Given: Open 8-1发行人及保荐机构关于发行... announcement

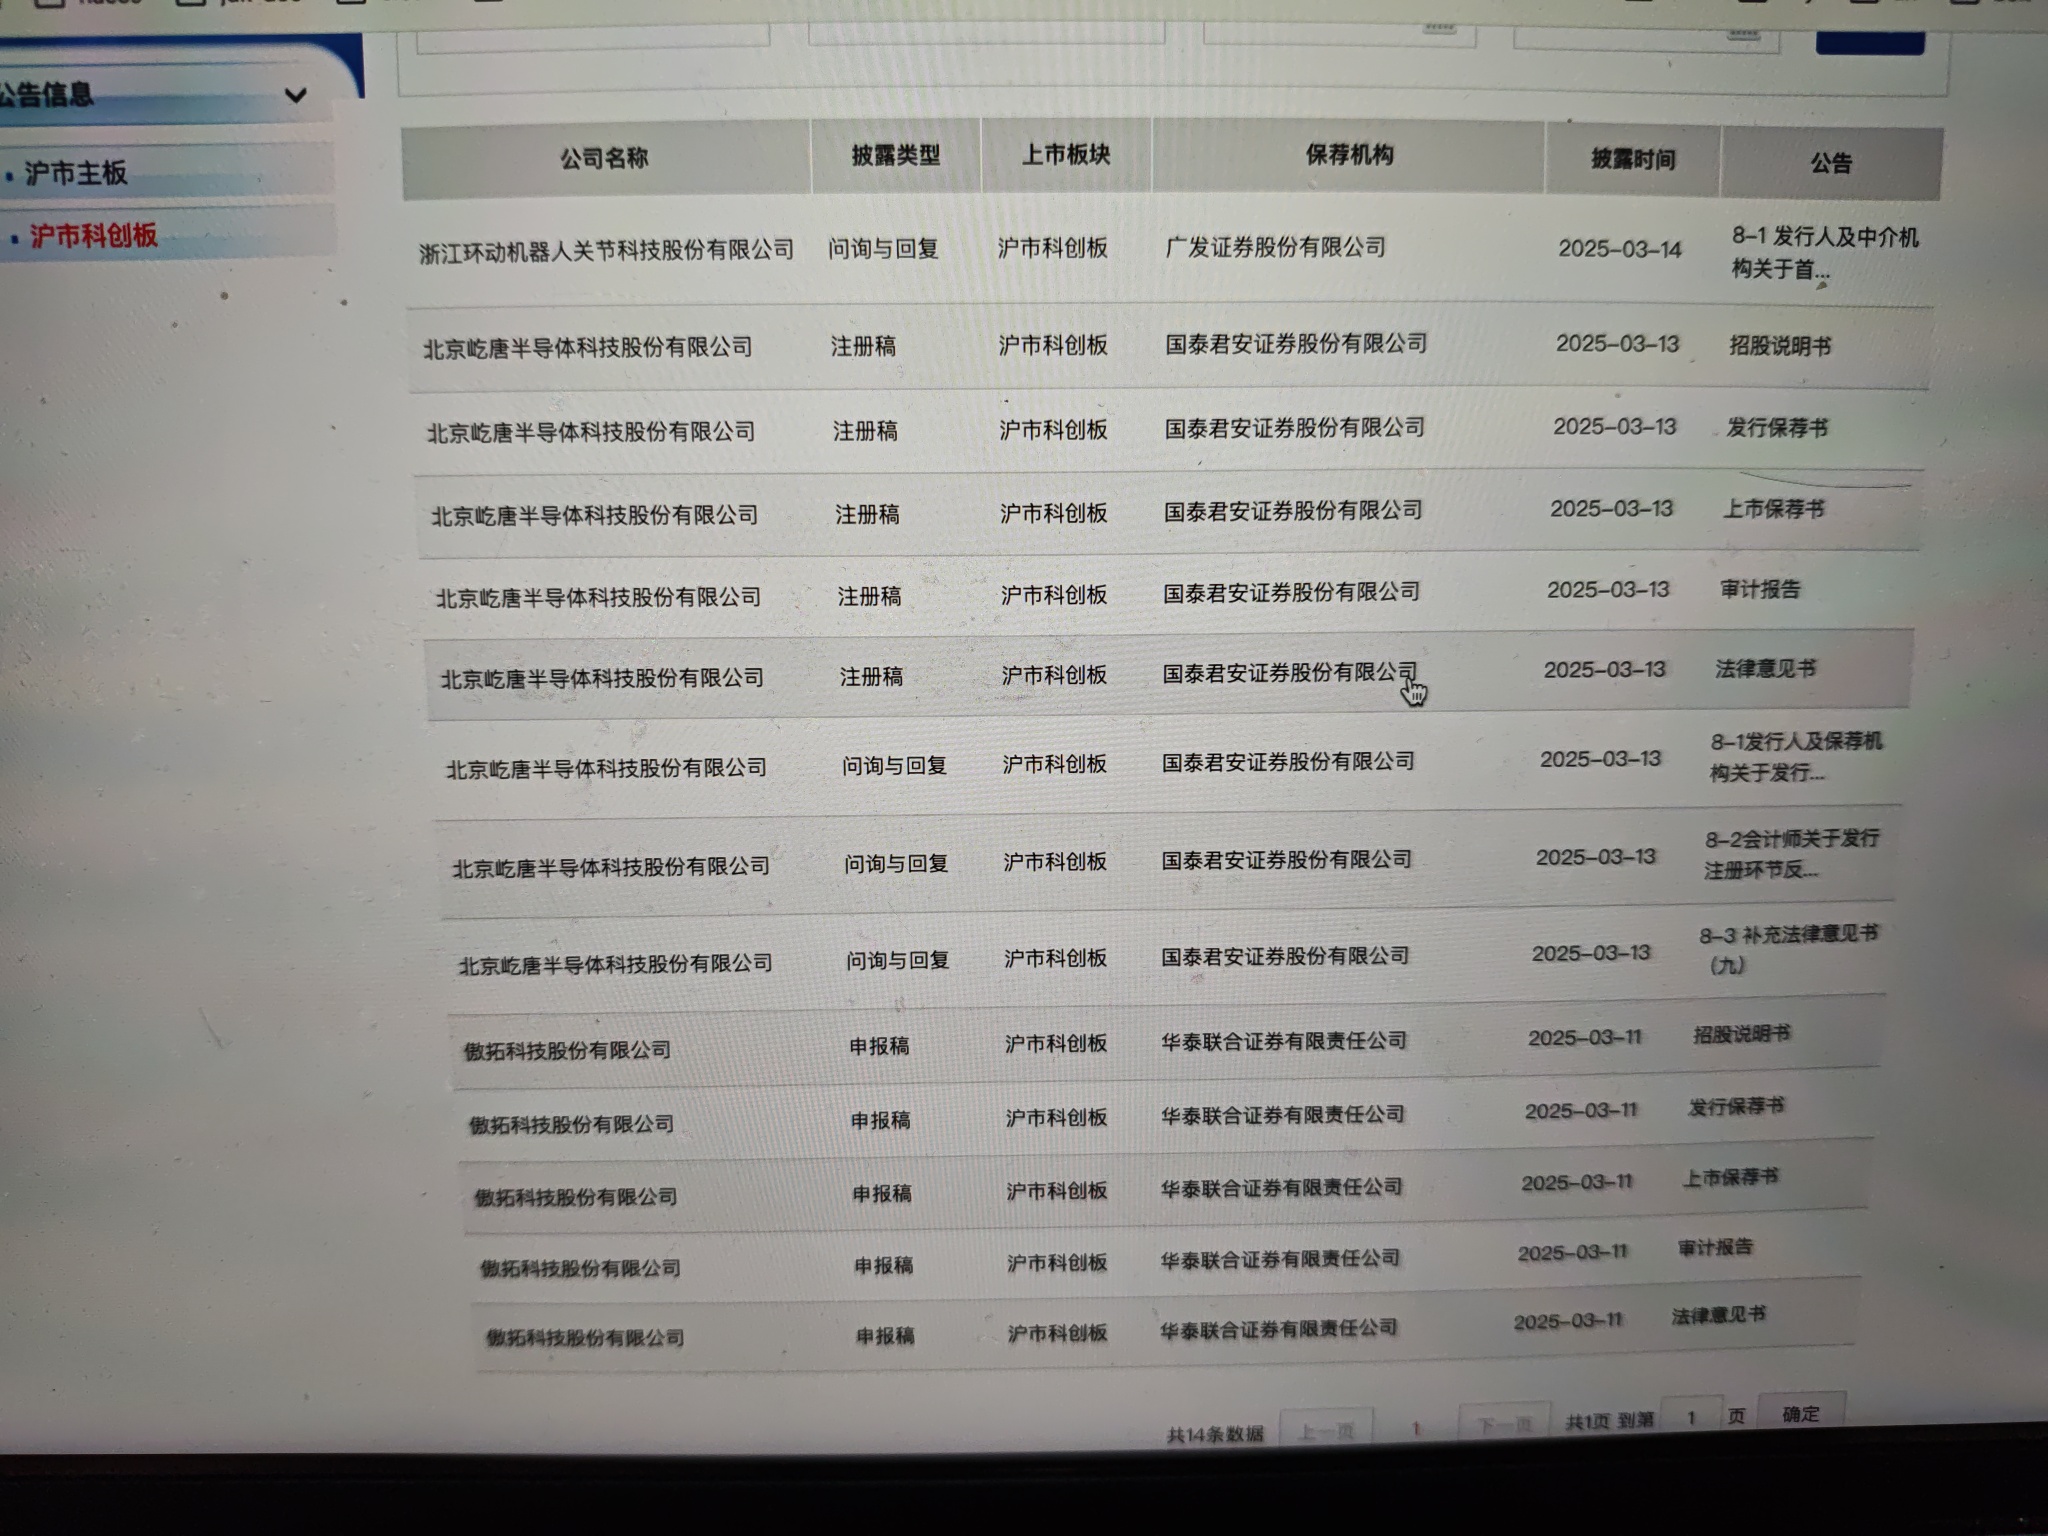Looking at the screenshot, I should point(1796,757).
